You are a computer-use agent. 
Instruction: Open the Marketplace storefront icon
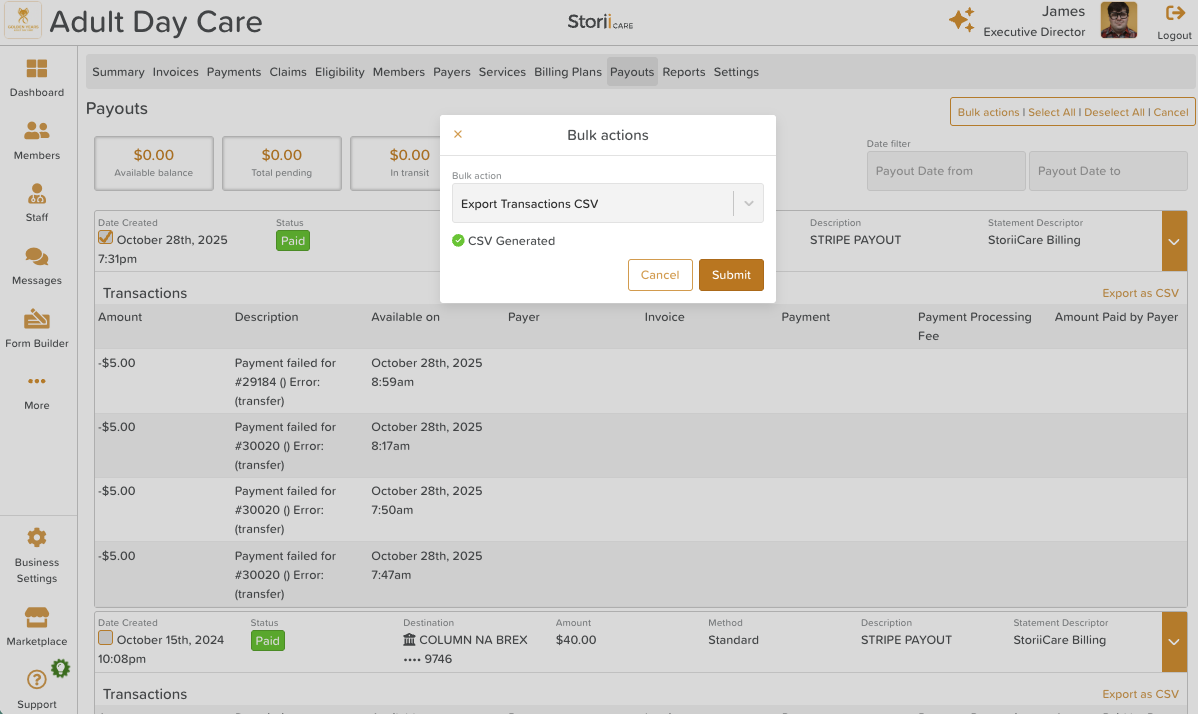point(37,617)
